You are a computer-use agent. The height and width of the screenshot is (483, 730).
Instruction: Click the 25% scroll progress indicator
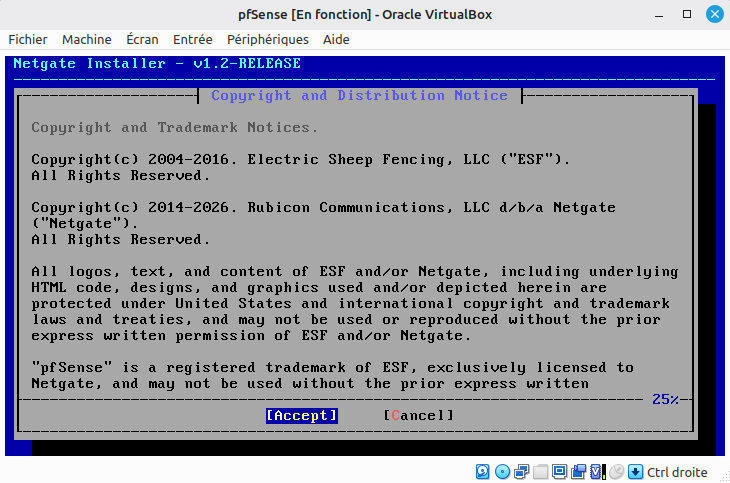click(665, 399)
